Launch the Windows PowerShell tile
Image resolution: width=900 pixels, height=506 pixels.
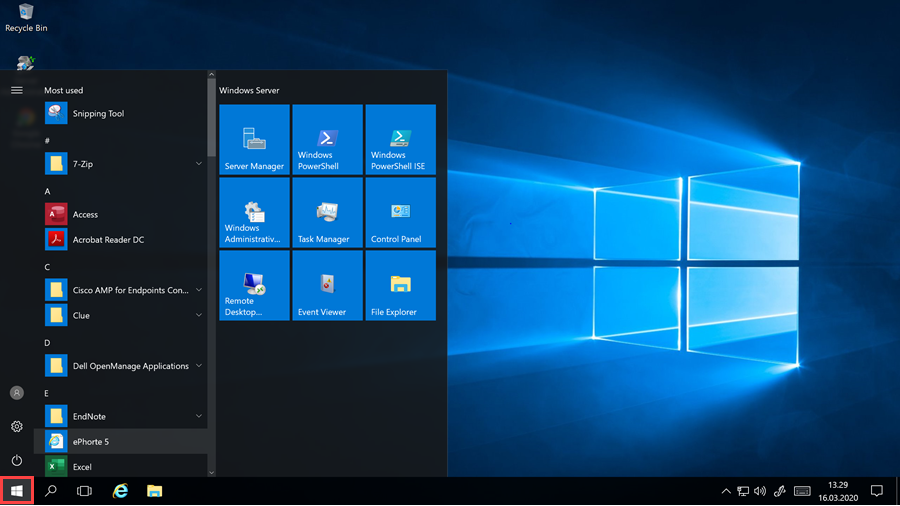[327, 139]
